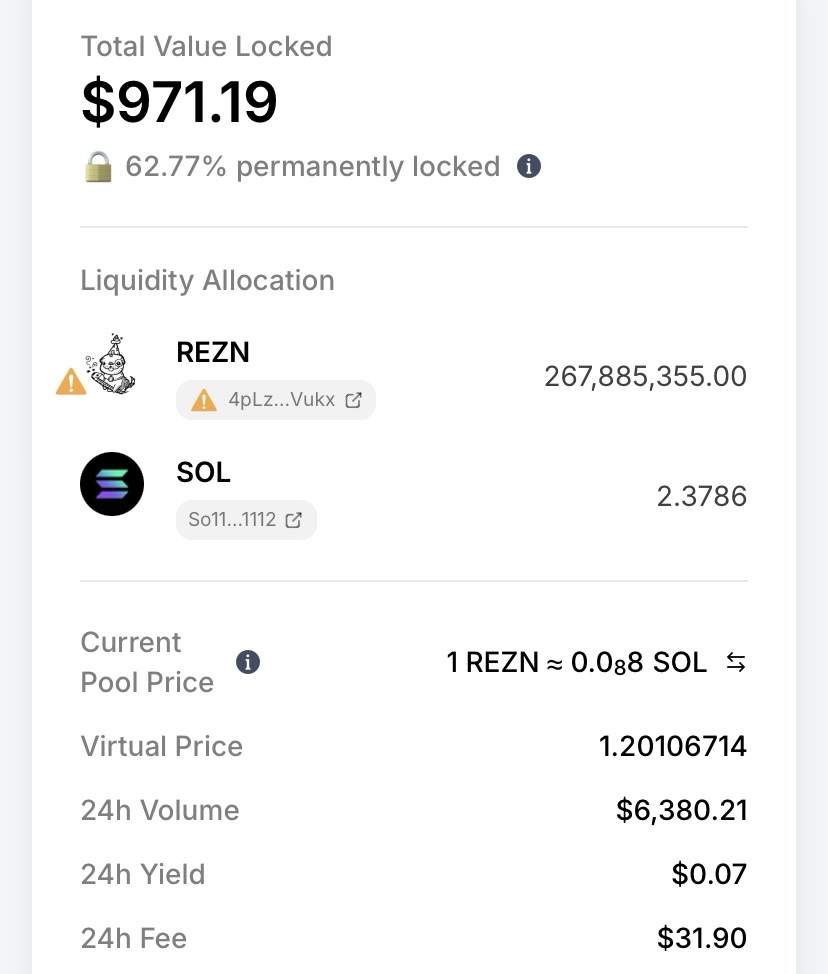Image resolution: width=828 pixels, height=974 pixels.
Task: Open info tooltip next to permanently locked
Action: tap(529, 166)
